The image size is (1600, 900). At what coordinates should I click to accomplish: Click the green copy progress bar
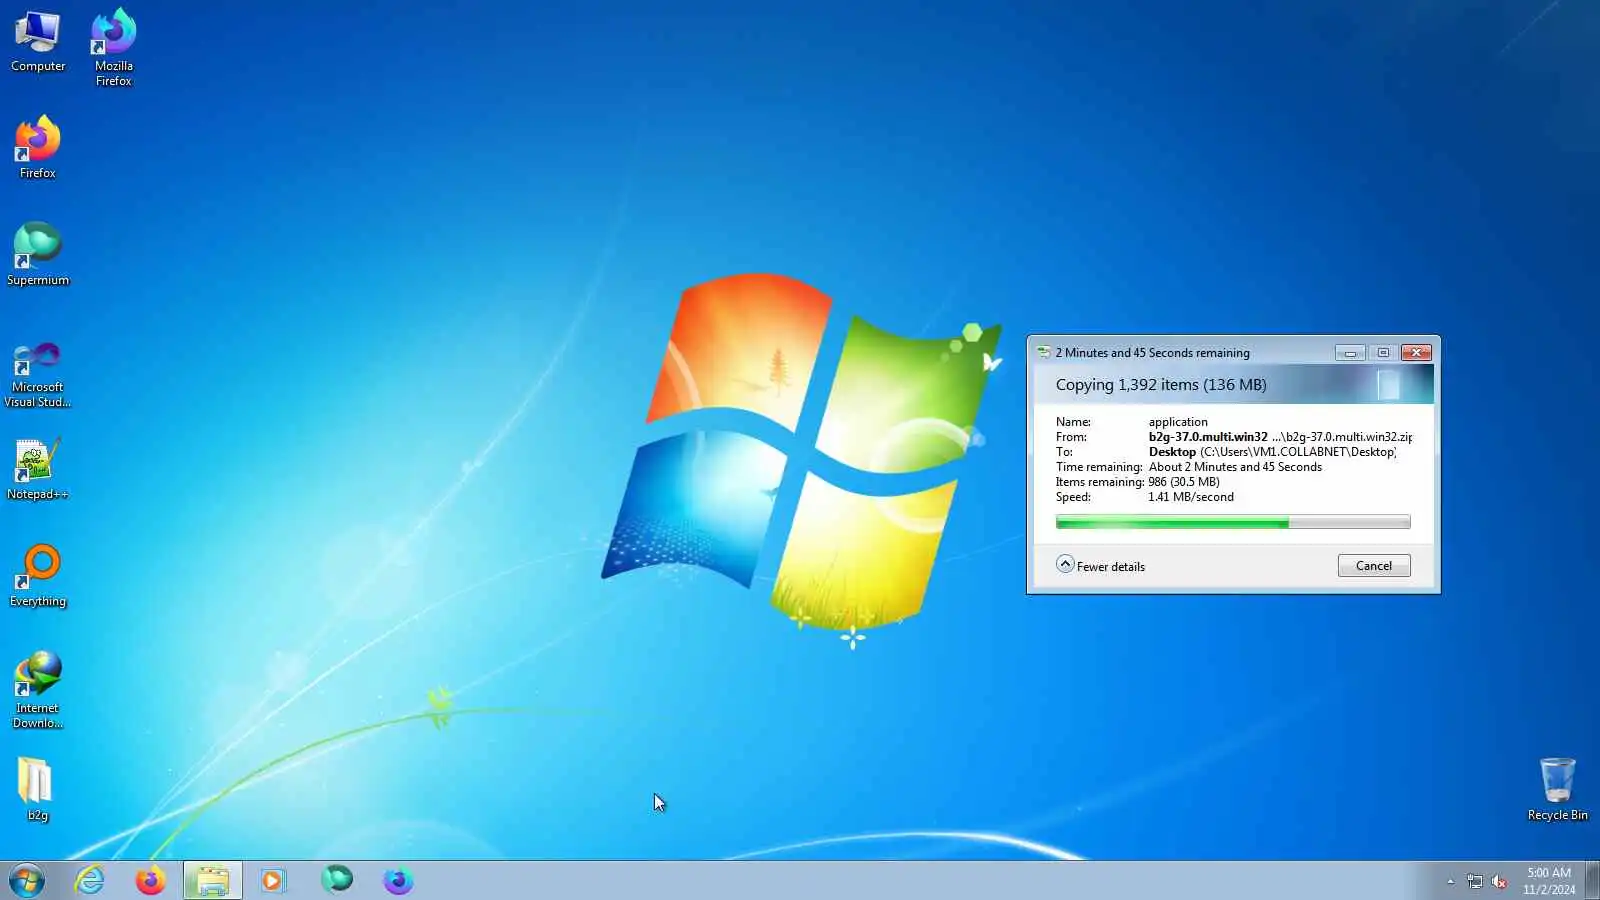pos(1233,522)
